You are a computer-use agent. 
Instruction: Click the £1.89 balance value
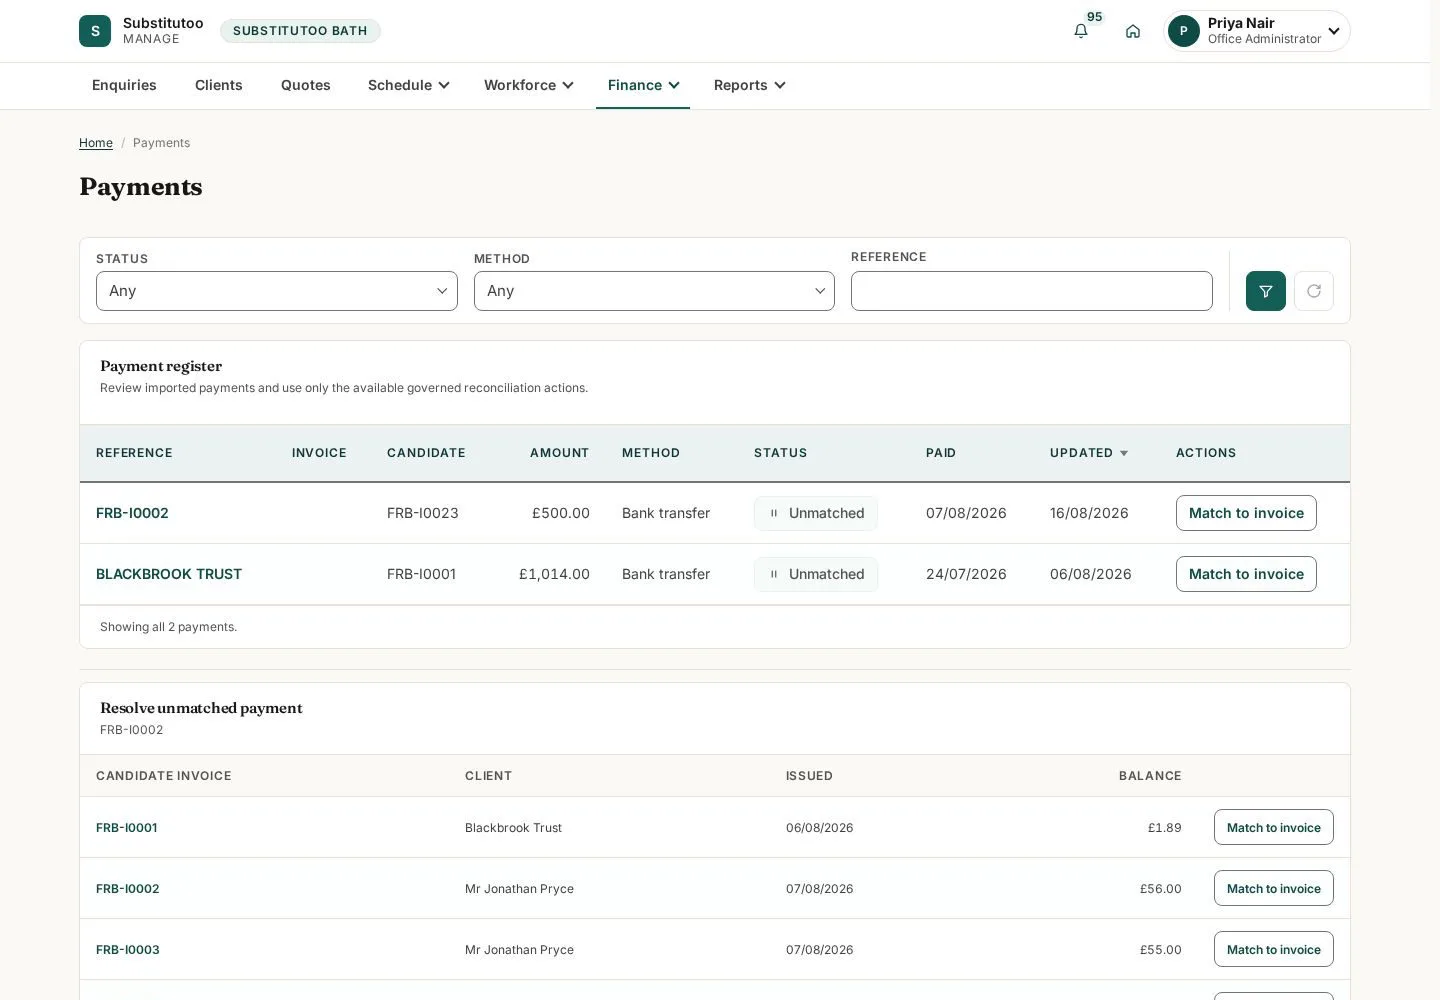[1165, 828]
